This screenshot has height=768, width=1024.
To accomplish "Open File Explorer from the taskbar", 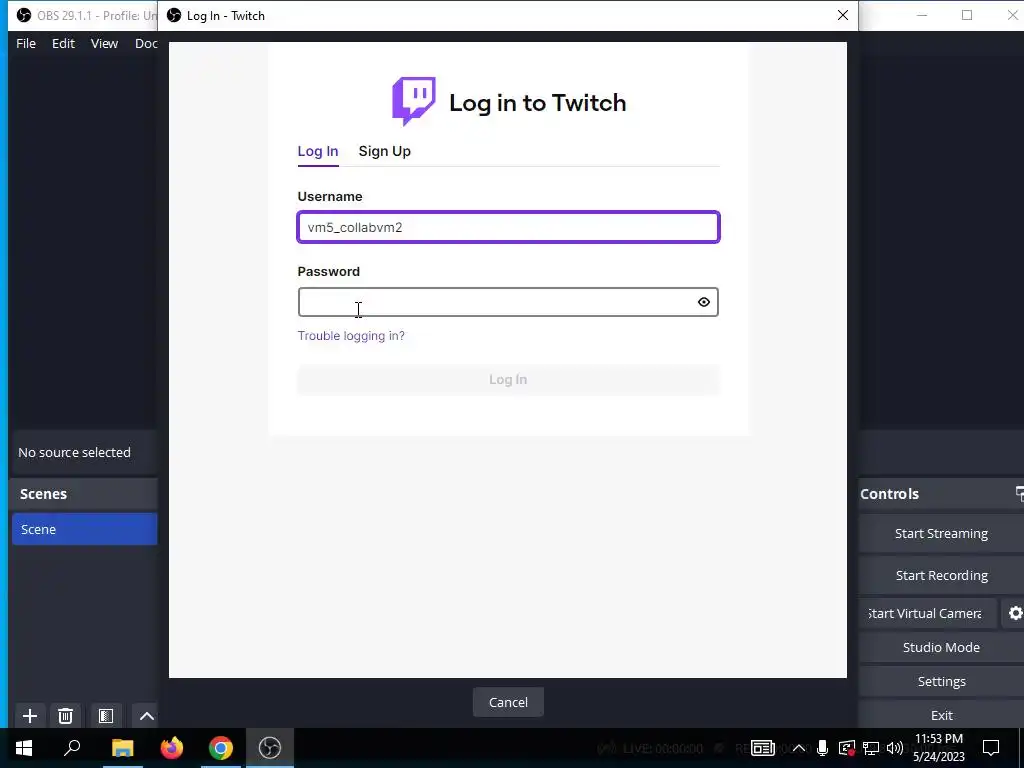I will tap(122, 748).
